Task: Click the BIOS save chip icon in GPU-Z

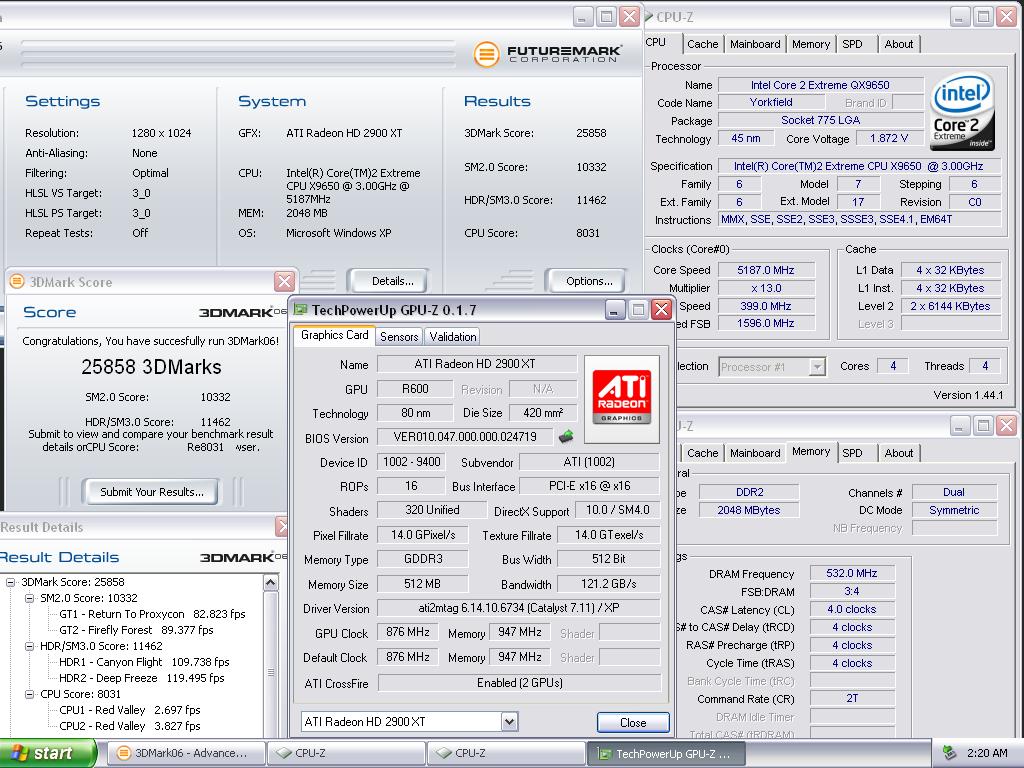Action: tap(566, 436)
